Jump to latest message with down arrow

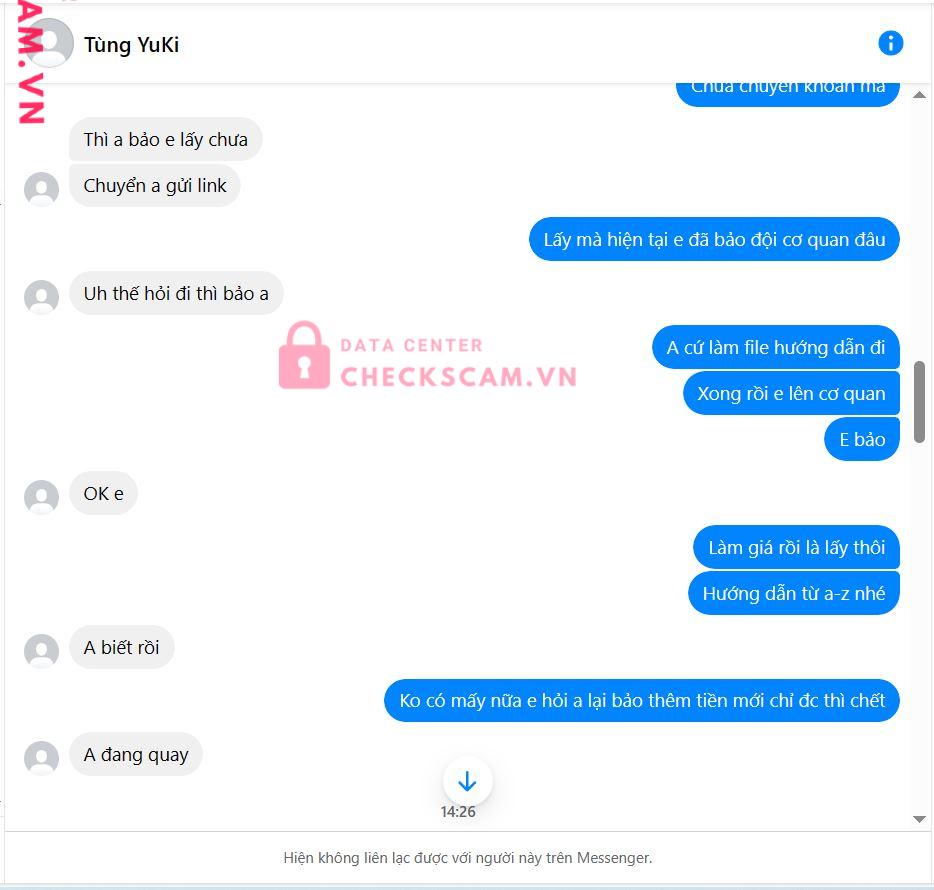[x=467, y=781]
